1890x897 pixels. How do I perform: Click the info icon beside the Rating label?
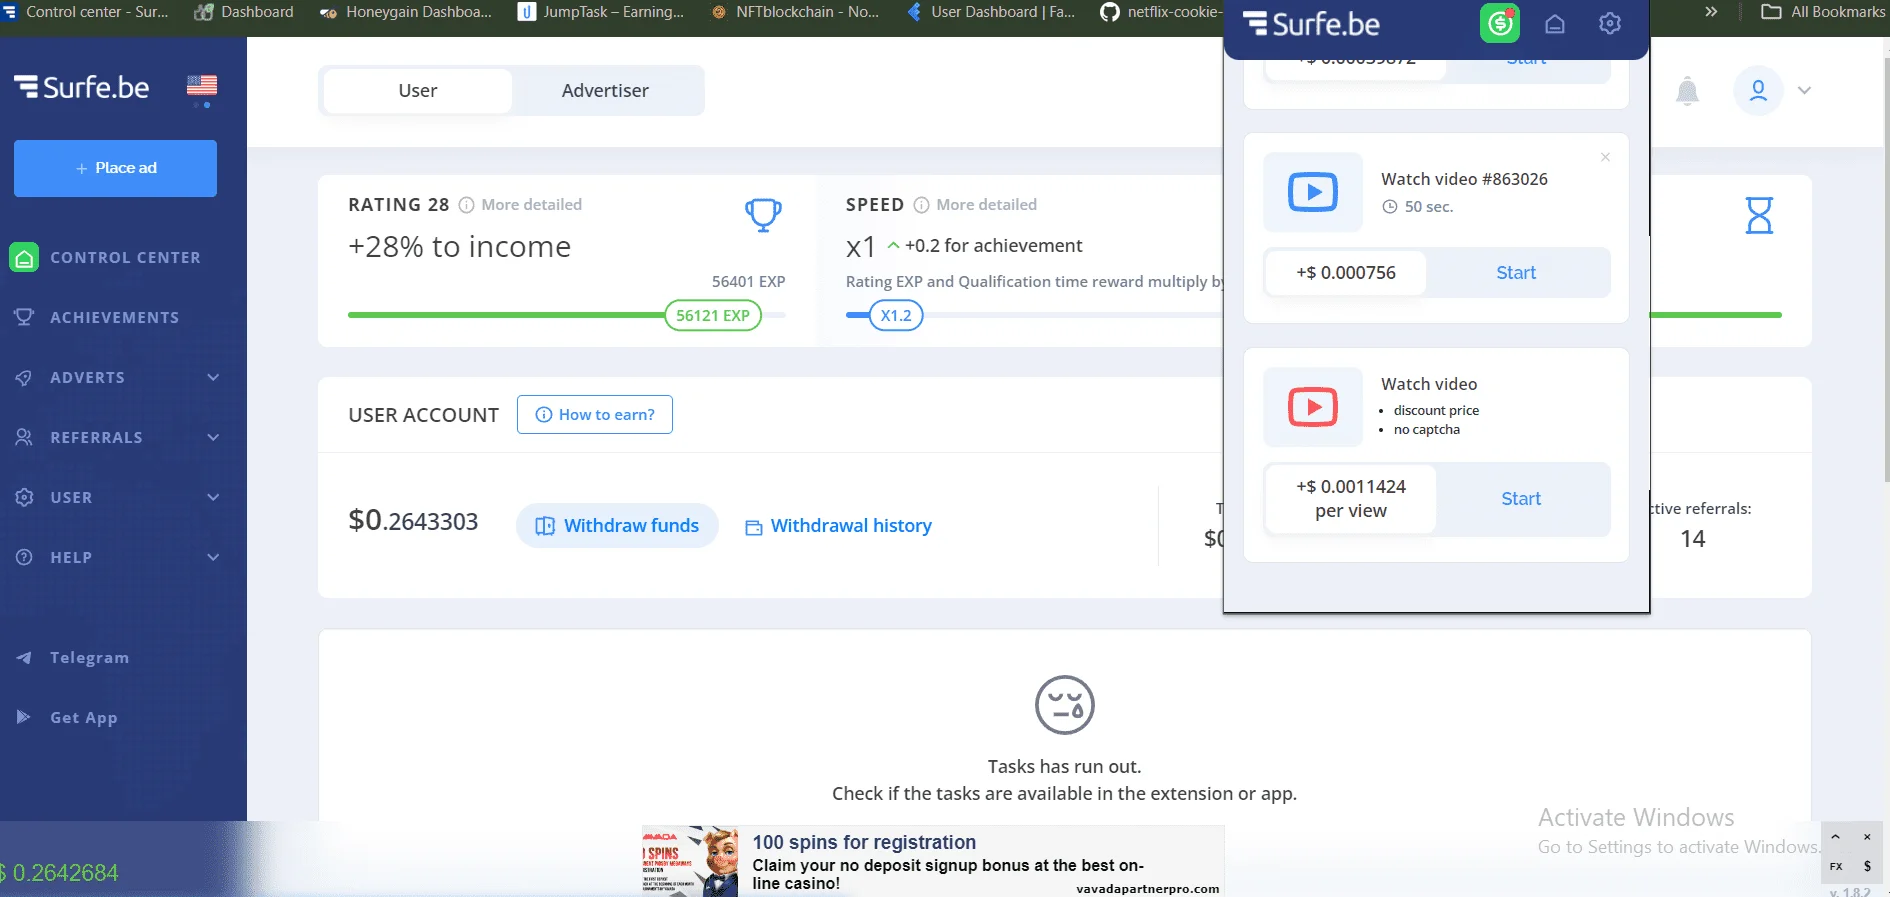[x=466, y=205]
